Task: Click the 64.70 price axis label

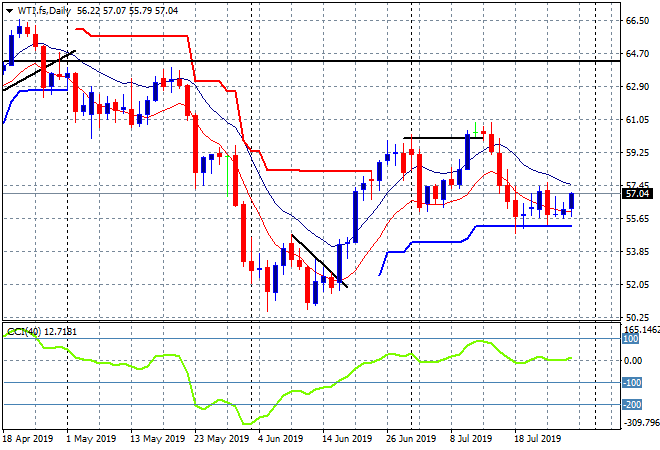Action: 637,53
